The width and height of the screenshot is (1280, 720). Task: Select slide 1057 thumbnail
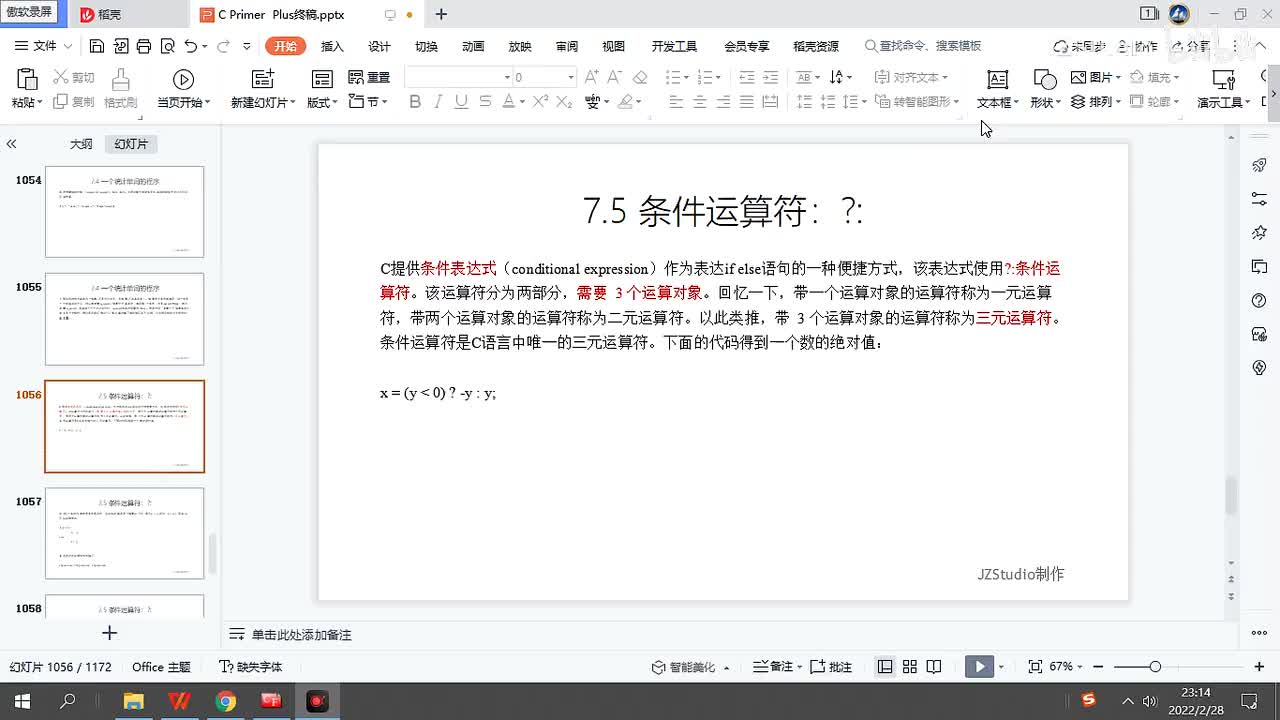[x=124, y=533]
